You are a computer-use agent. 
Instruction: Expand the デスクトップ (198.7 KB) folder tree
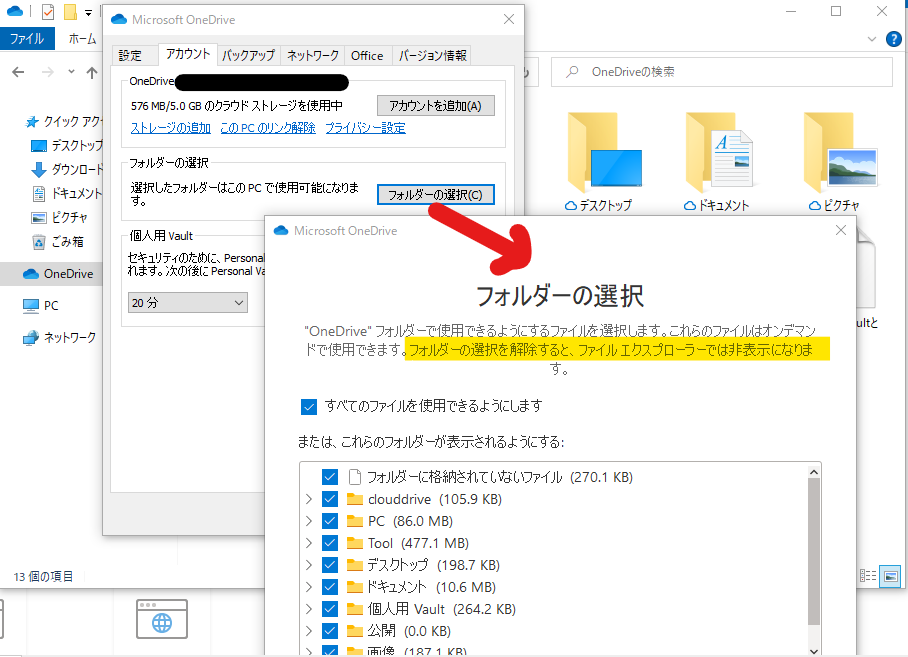click(309, 564)
